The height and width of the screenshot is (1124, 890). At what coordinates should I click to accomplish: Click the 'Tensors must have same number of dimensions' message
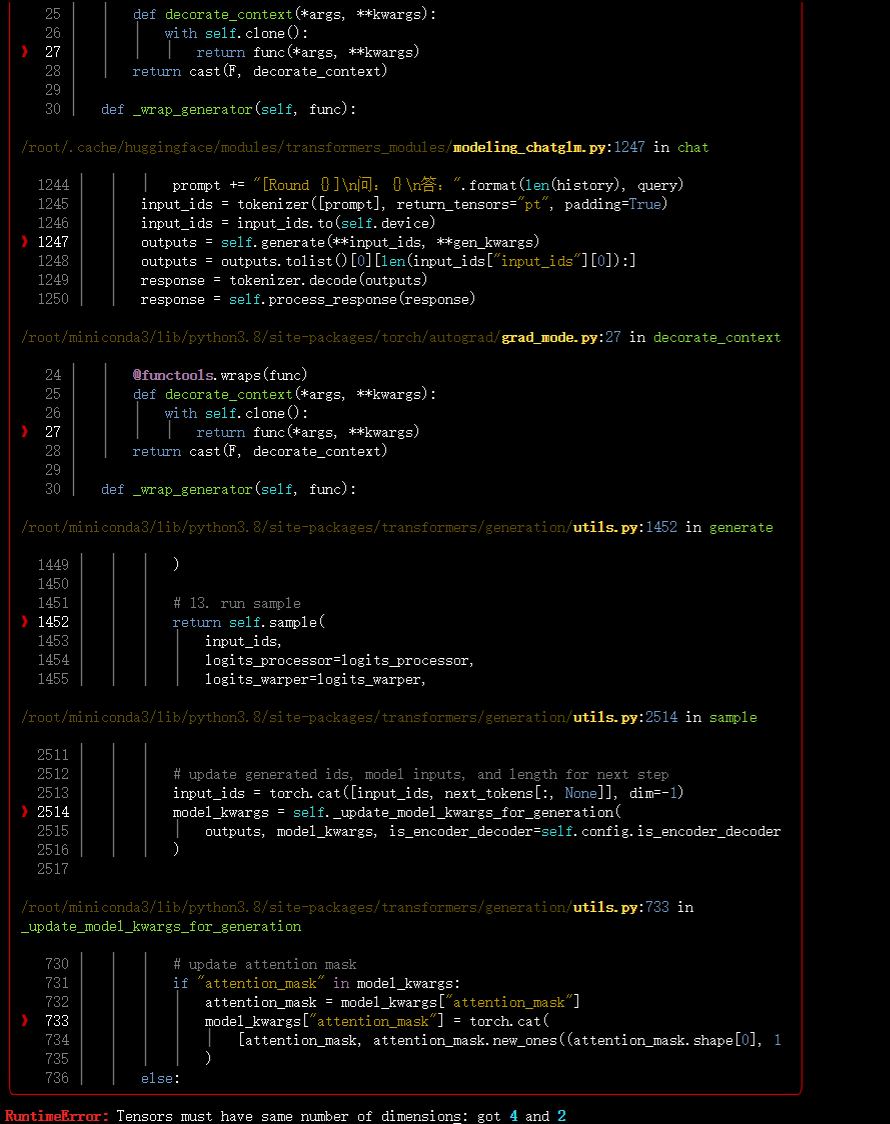coord(290,1115)
